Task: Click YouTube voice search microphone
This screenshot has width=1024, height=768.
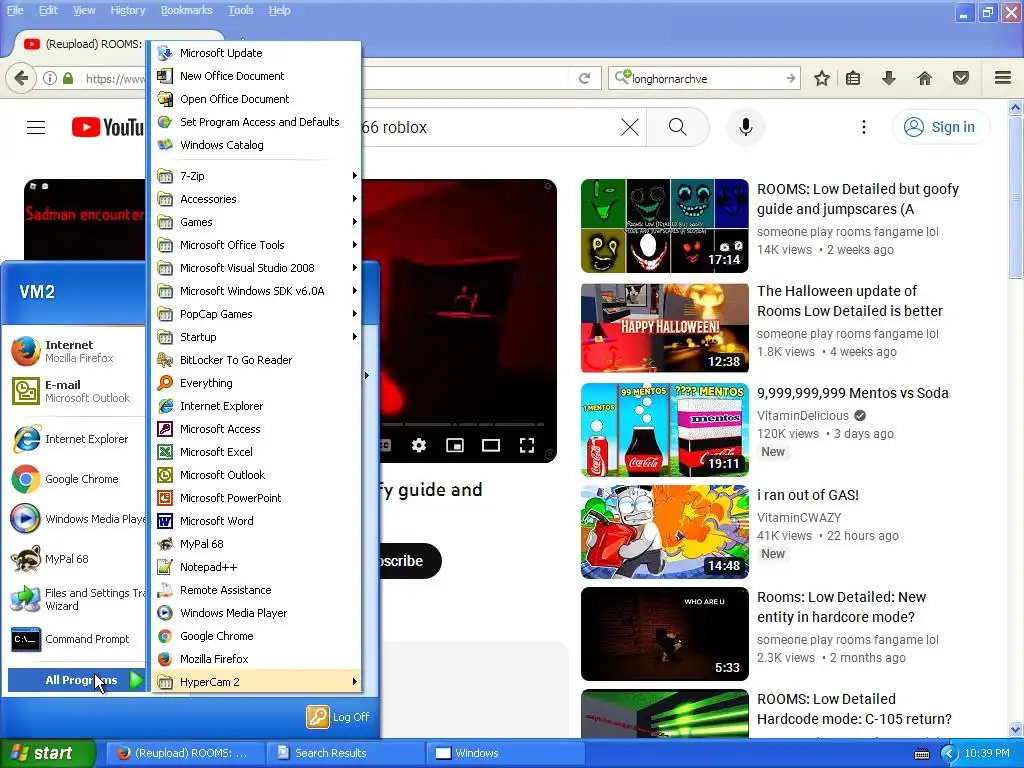Action: pos(746,127)
